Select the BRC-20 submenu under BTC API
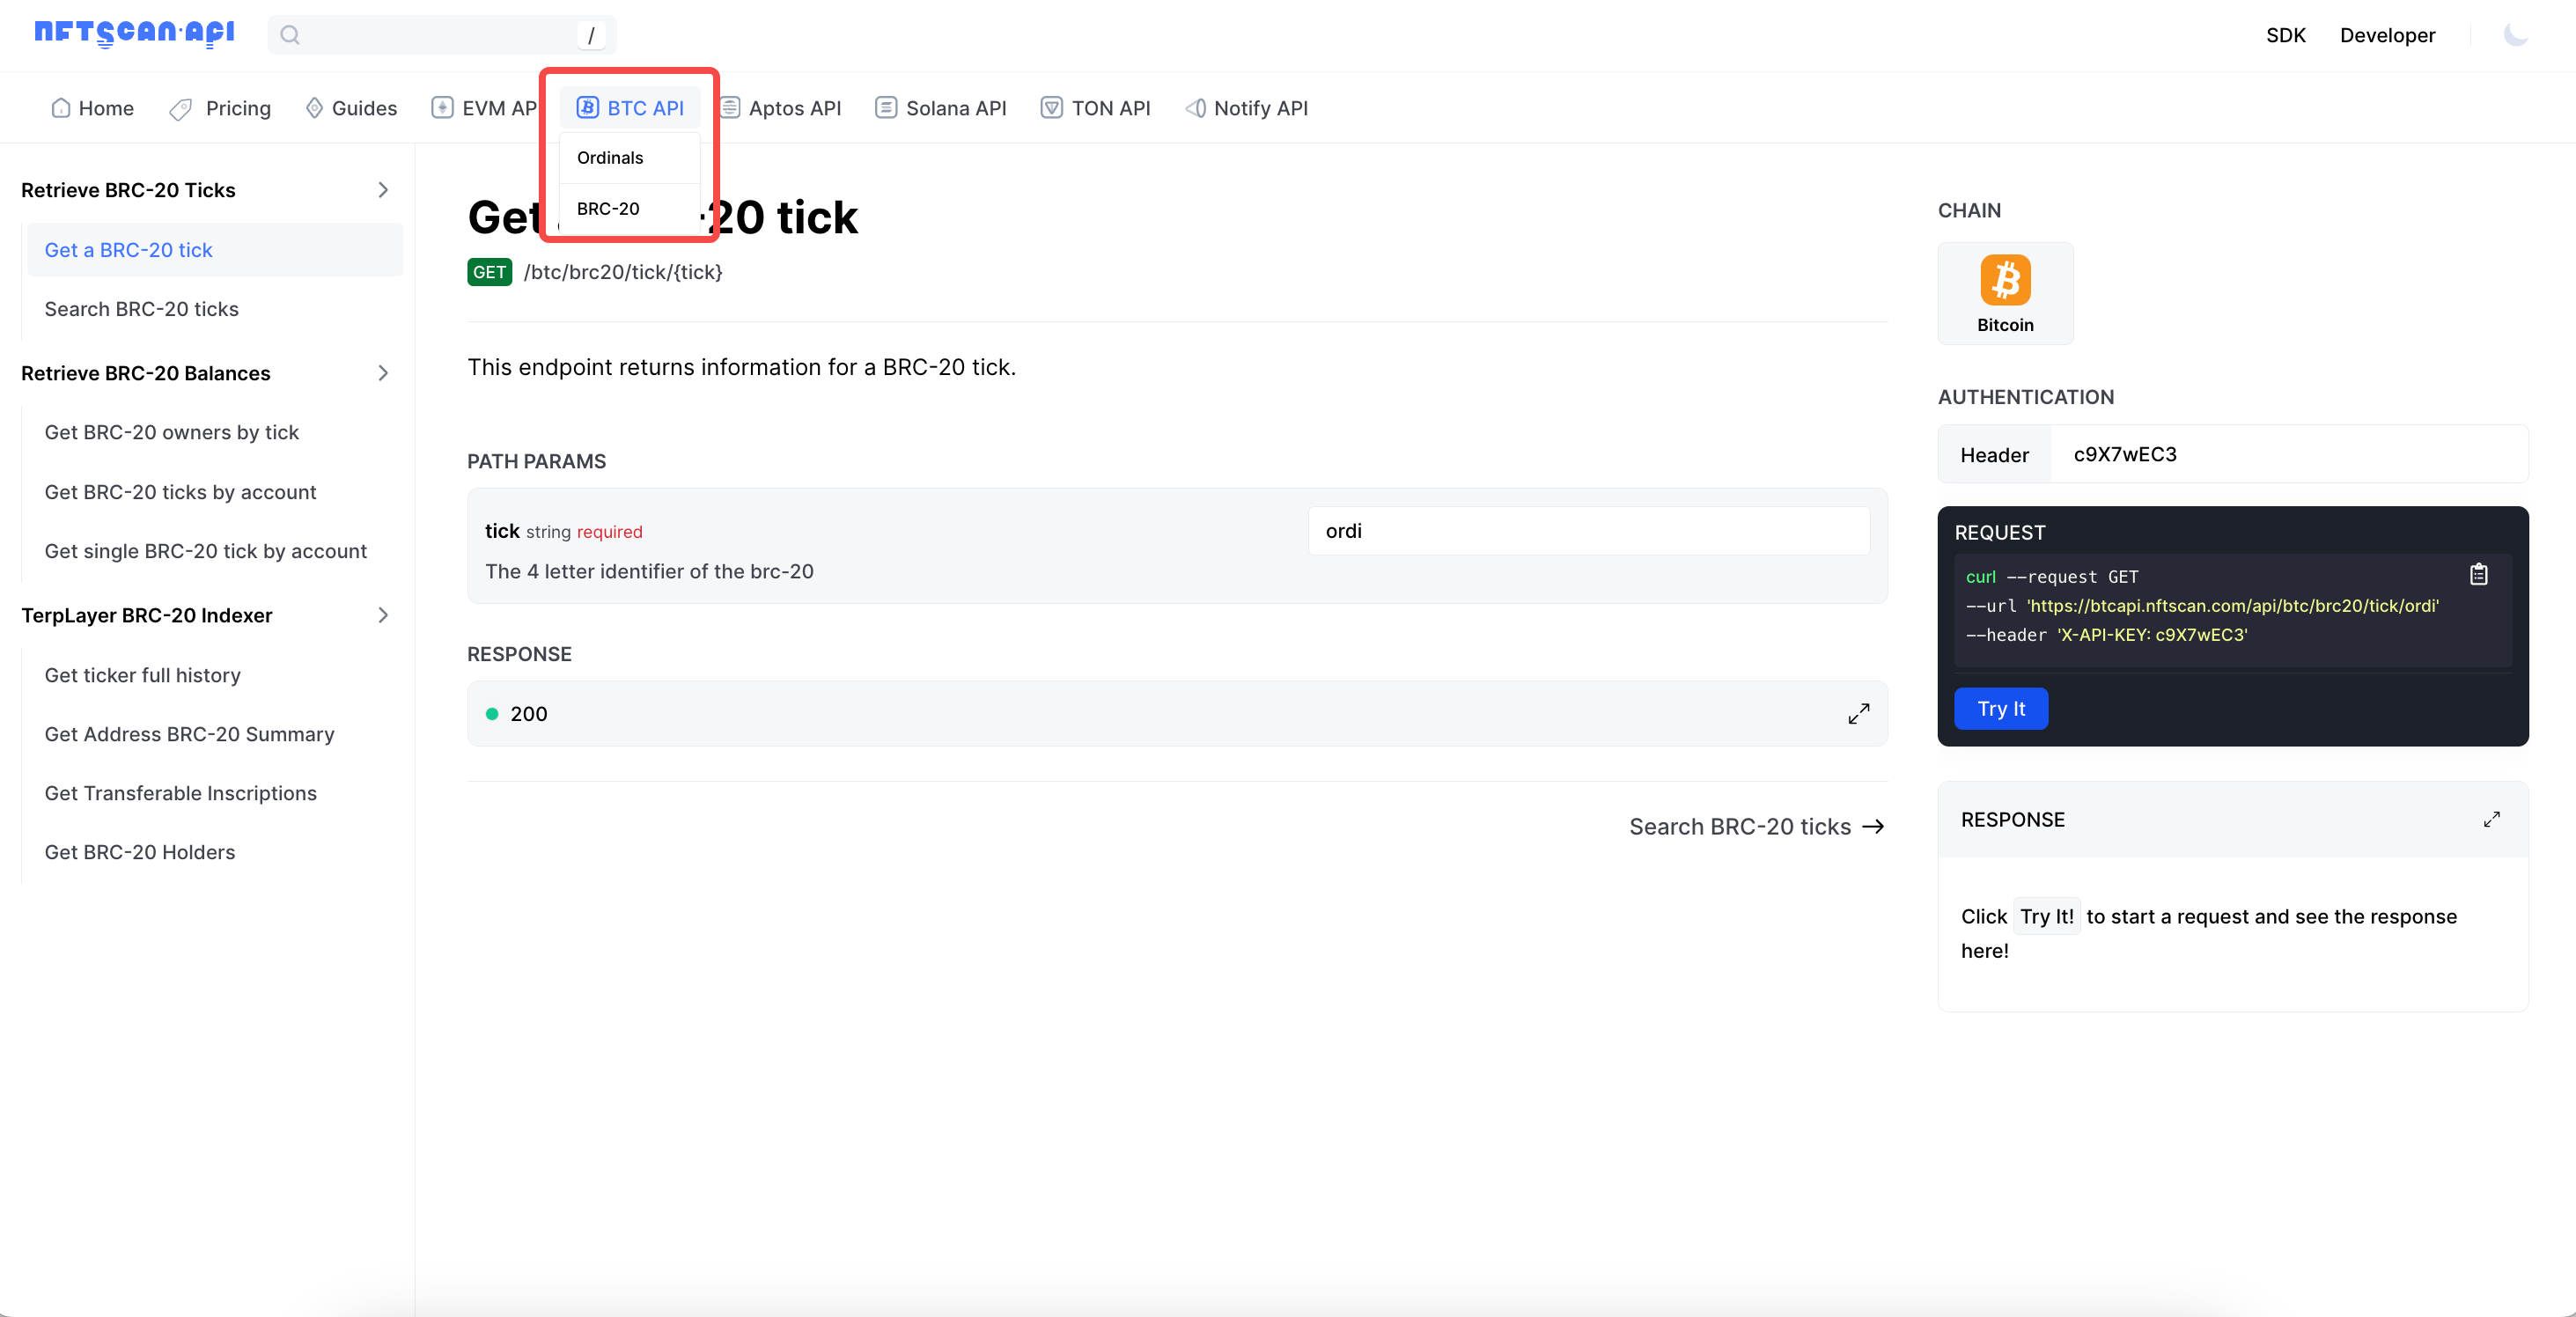This screenshot has width=2576, height=1317. click(607, 207)
